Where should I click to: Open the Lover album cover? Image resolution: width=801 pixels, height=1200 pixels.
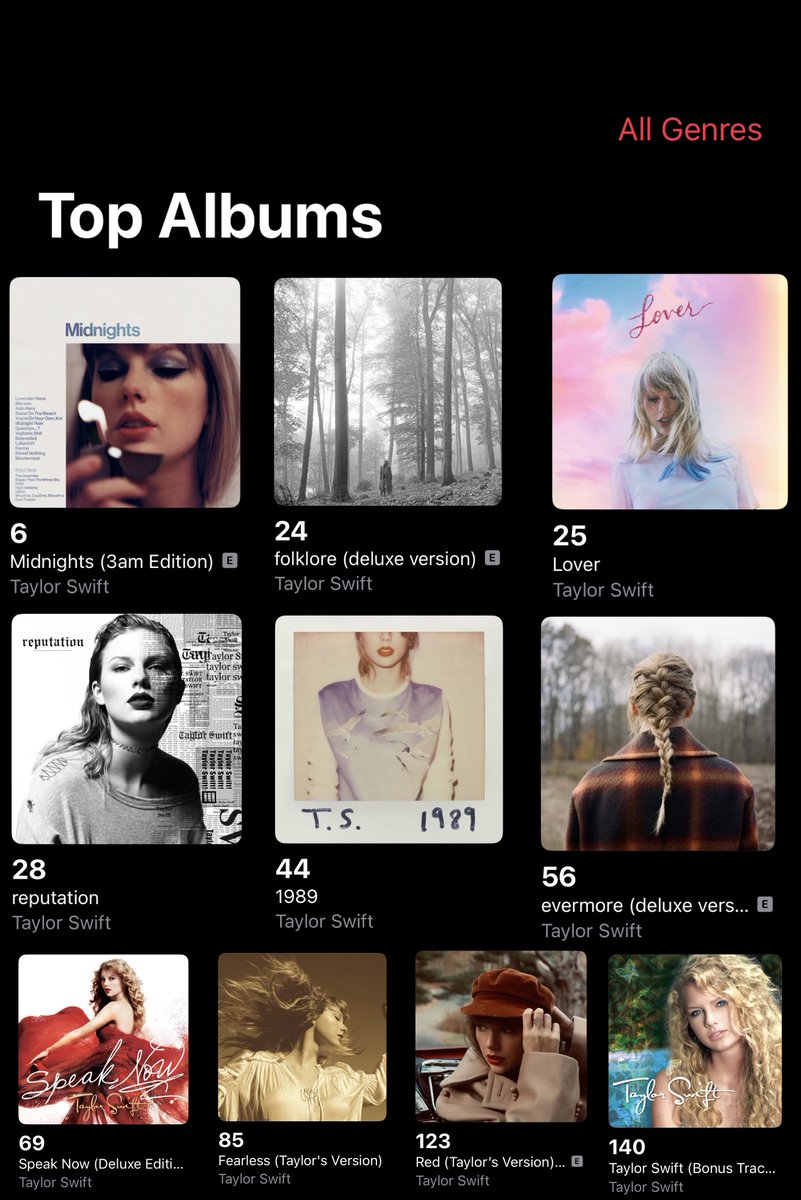(x=670, y=392)
